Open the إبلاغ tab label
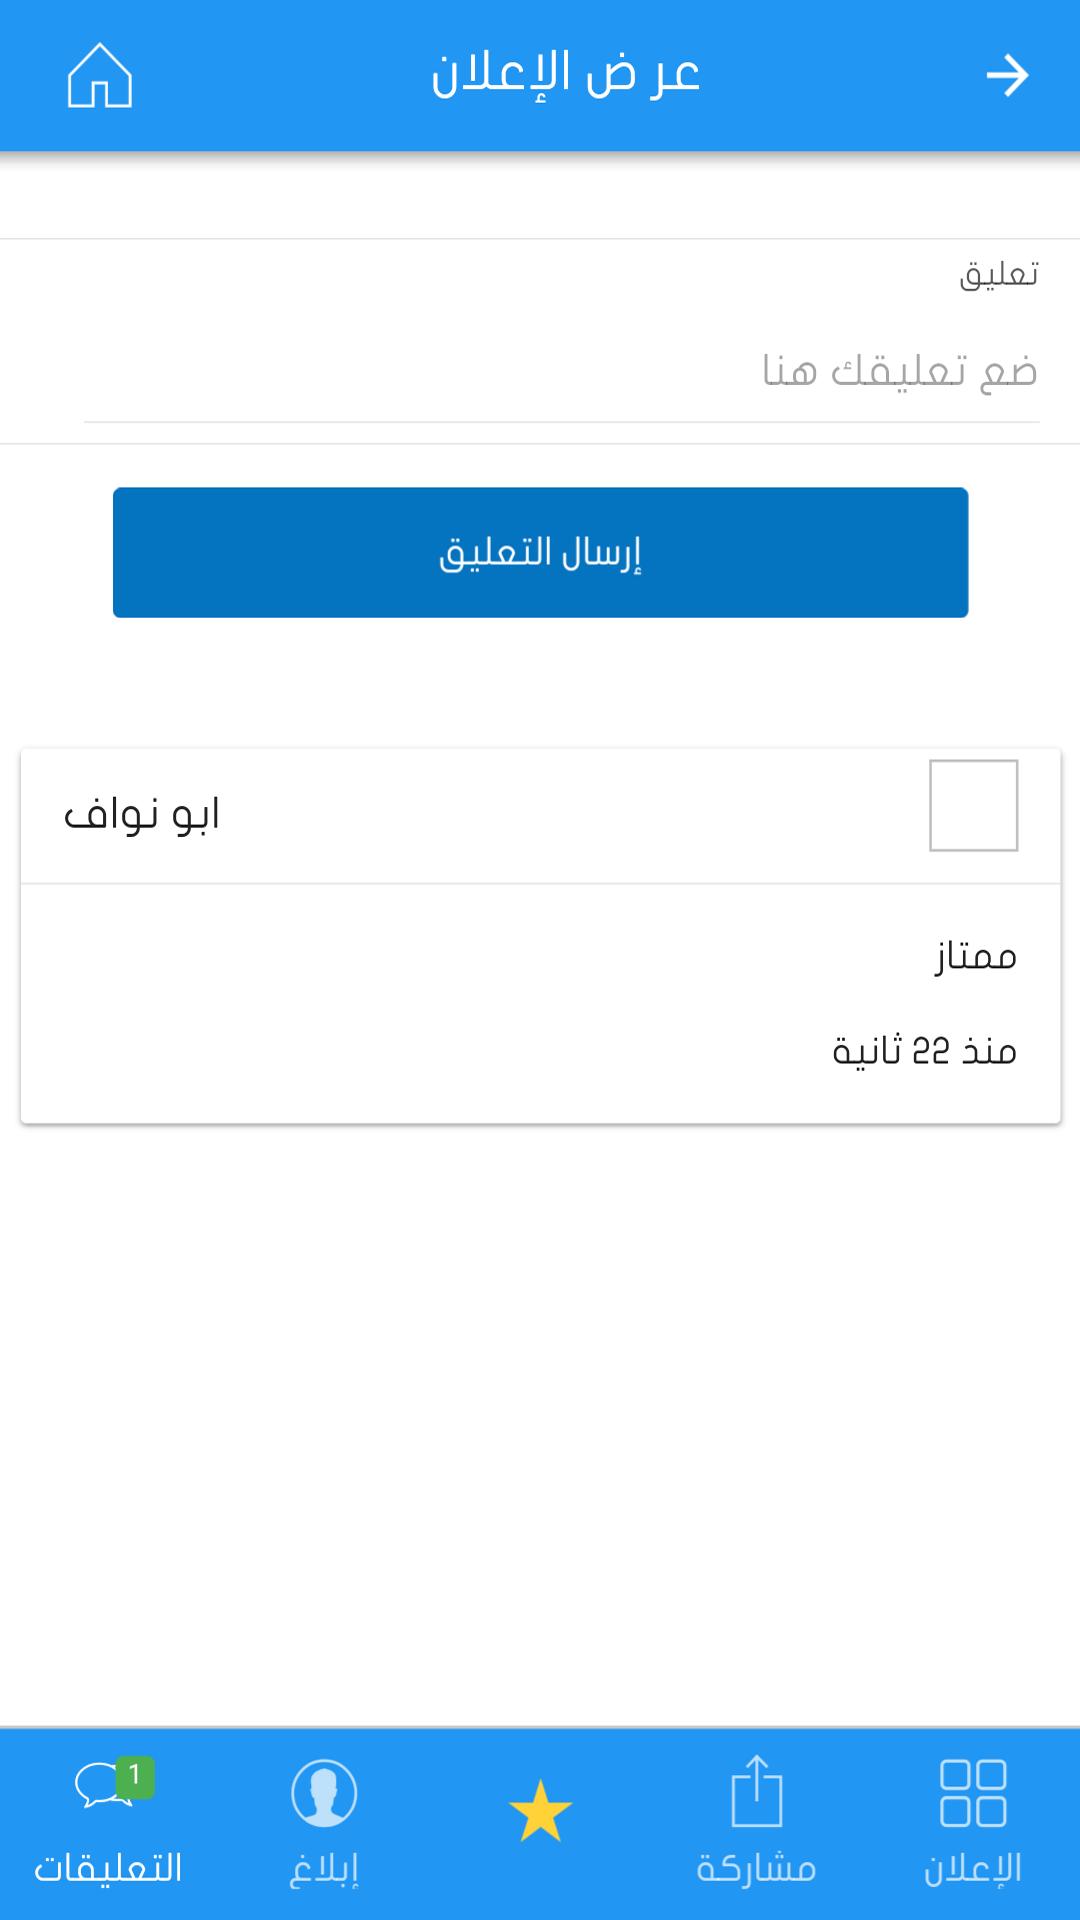The height and width of the screenshot is (1920, 1080). [x=324, y=1869]
